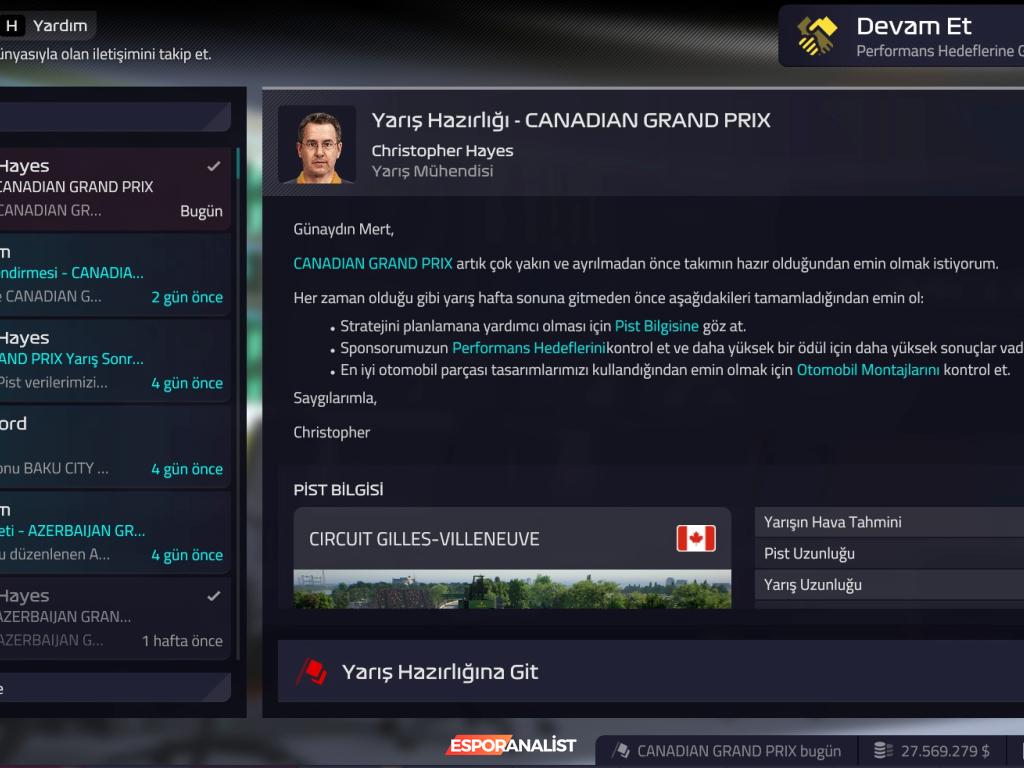
Task: Click the CANADIAN GRAND PRIX link in the message
Action: [x=372, y=264]
